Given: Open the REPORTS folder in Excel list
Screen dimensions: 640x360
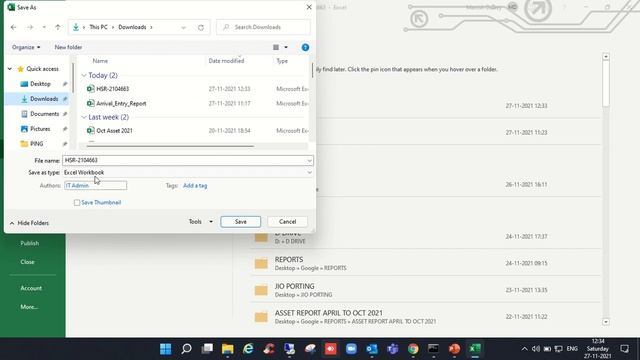Looking at the screenshot, I should click(426, 263).
